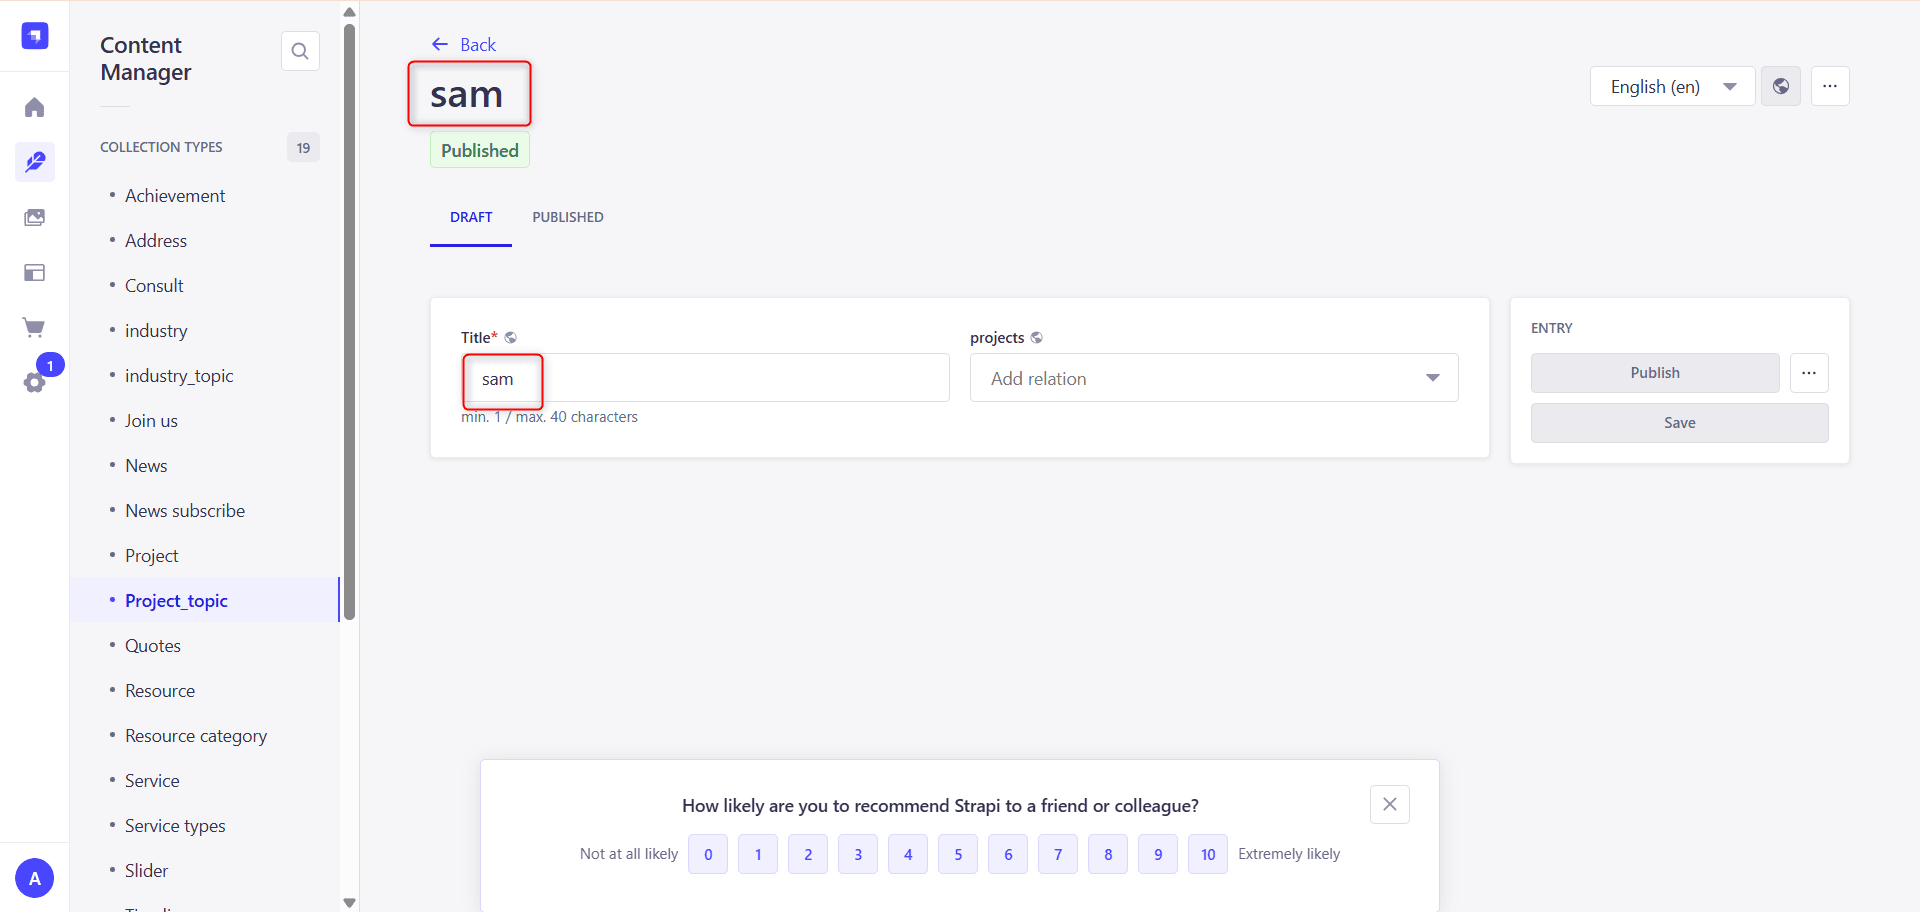The height and width of the screenshot is (912, 1920).
Task: Switch to the PUBLISHED tab
Action: [568, 217]
